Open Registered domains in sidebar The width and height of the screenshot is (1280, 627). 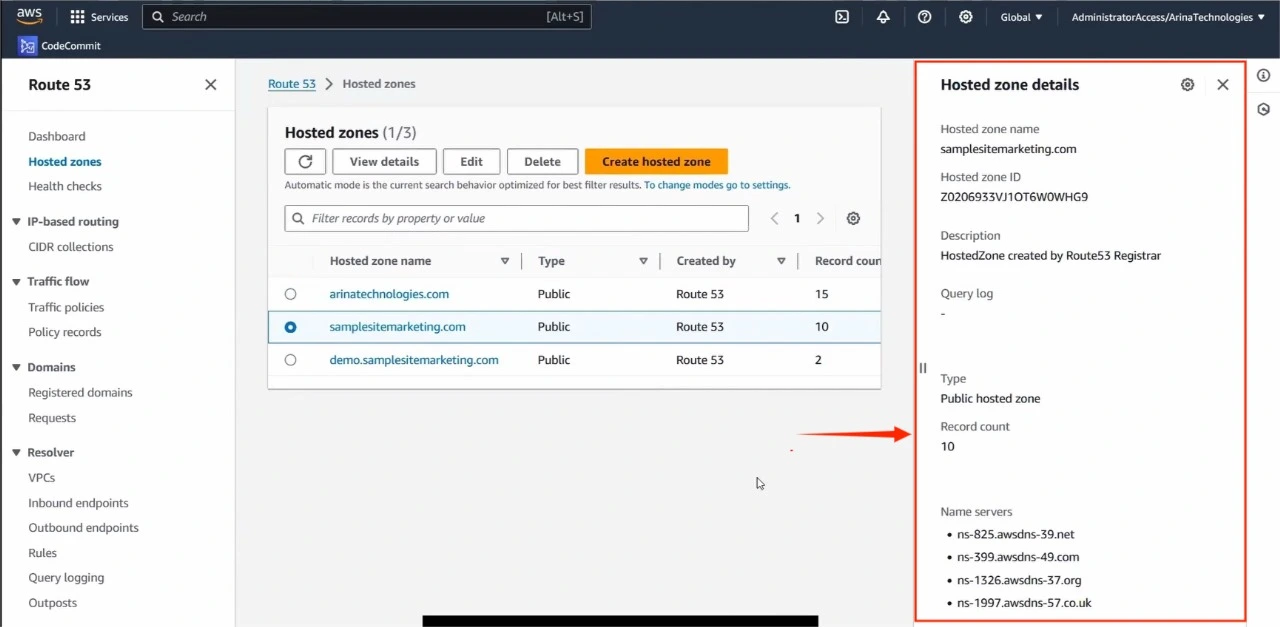click(x=80, y=393)
